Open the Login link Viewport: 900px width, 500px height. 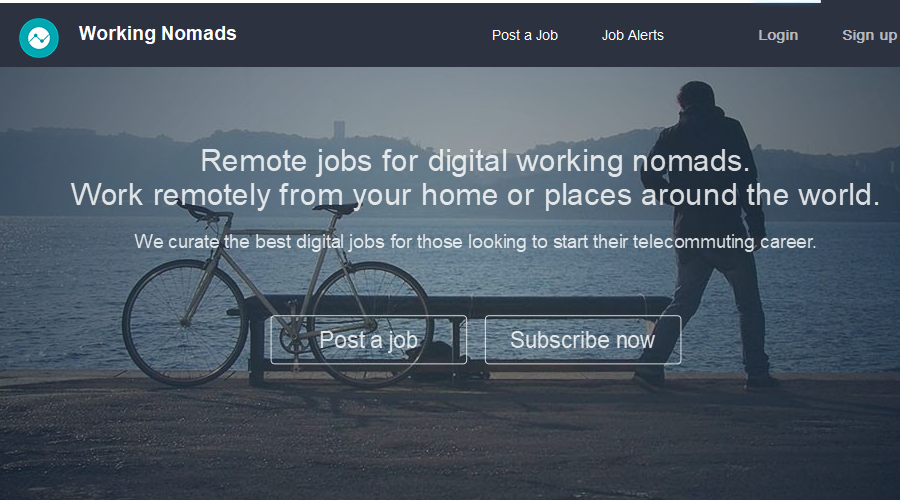778,35
